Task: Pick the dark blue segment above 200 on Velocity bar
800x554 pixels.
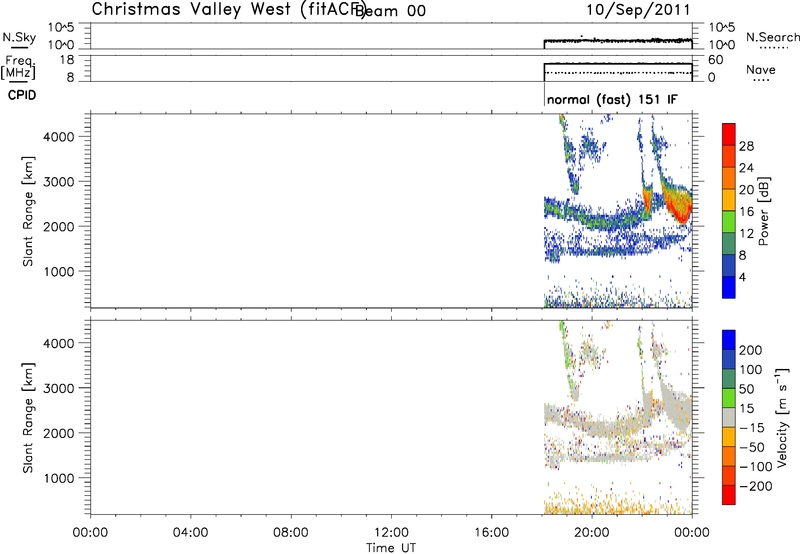Action: [x=729, y=340]
